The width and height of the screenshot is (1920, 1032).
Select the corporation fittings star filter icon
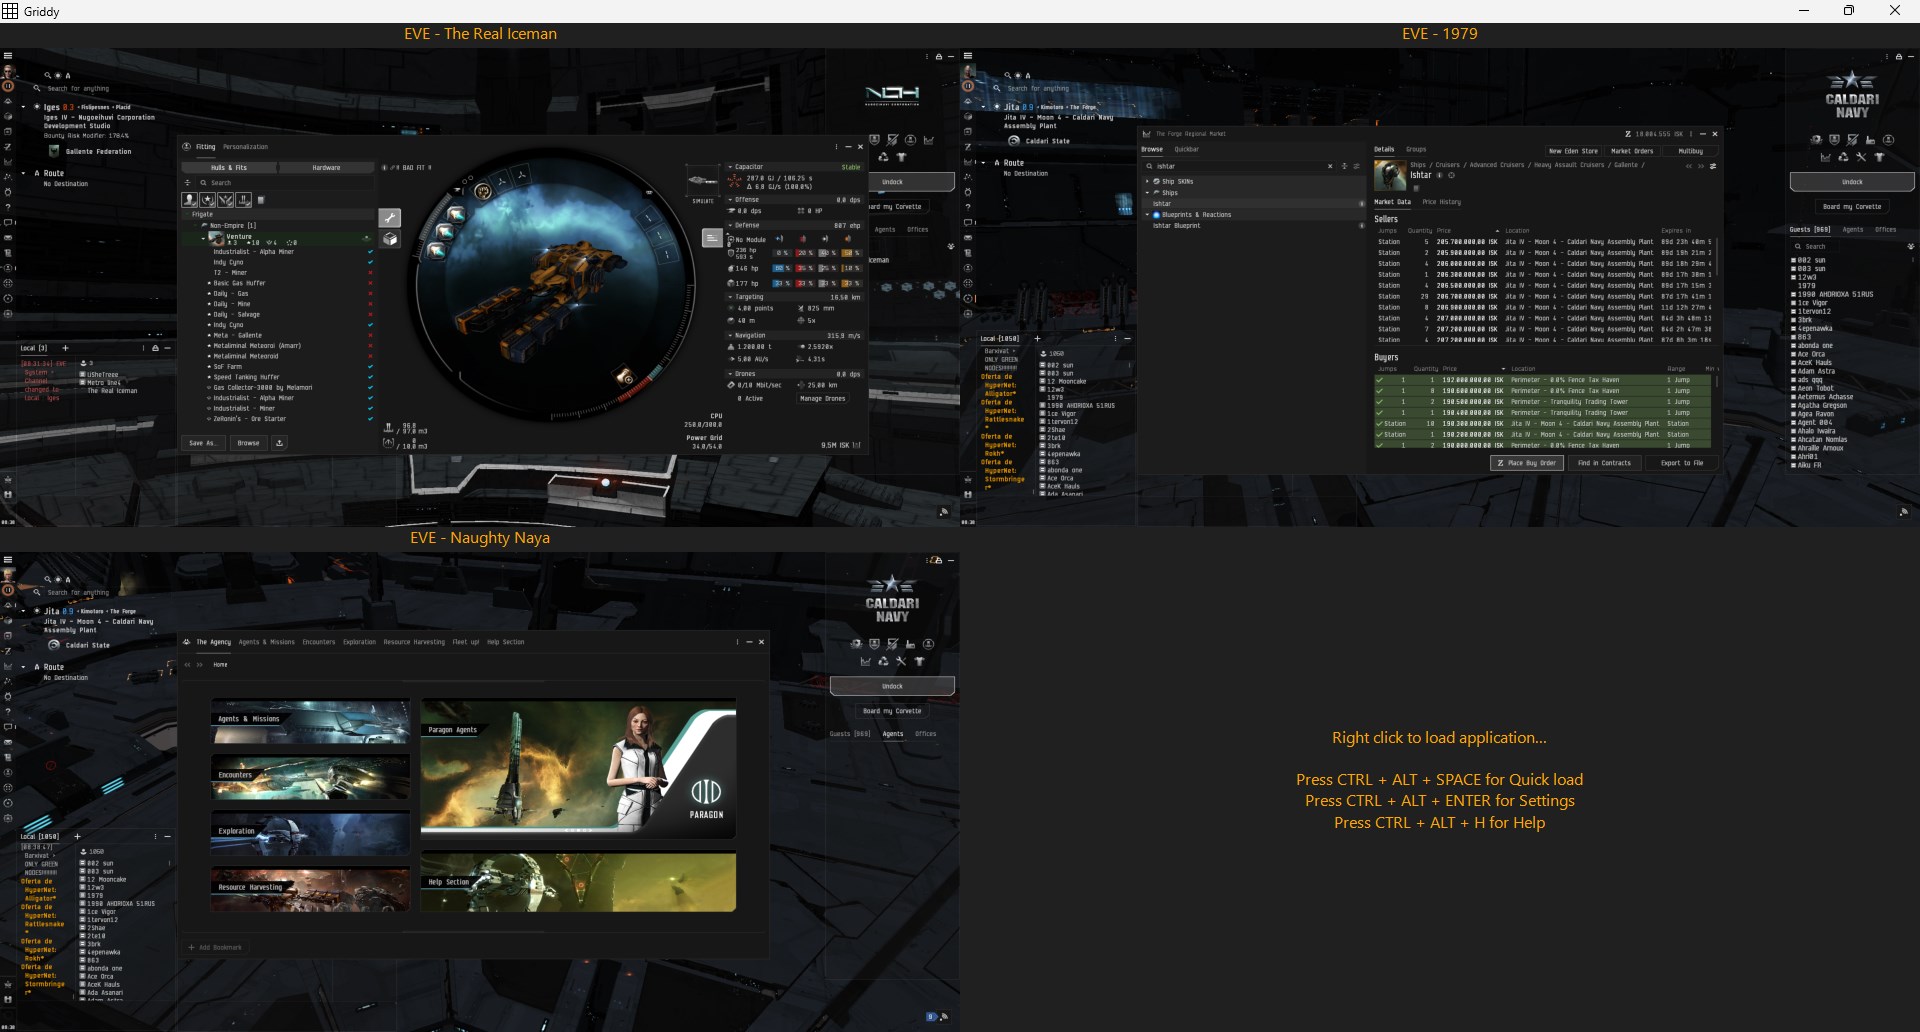pyautogui.click(x=208, y=200)
